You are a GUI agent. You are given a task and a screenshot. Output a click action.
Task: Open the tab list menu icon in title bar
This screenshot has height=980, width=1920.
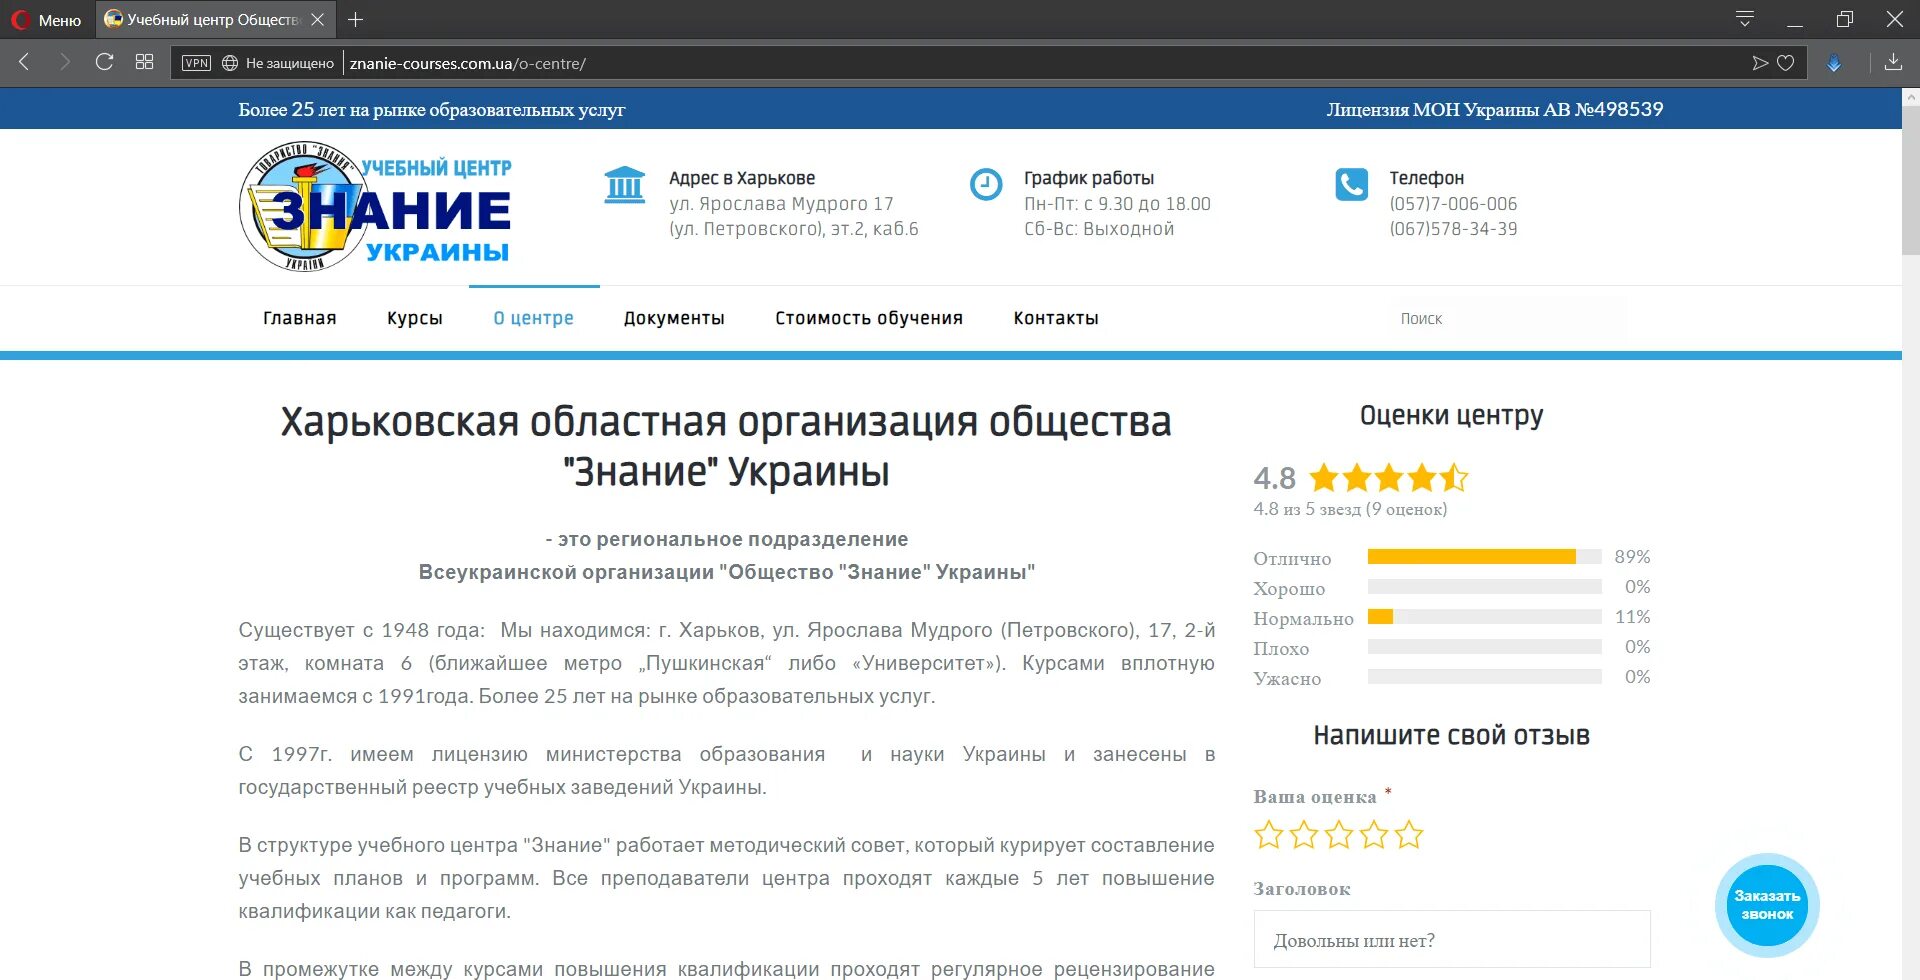pos(1745,19)
